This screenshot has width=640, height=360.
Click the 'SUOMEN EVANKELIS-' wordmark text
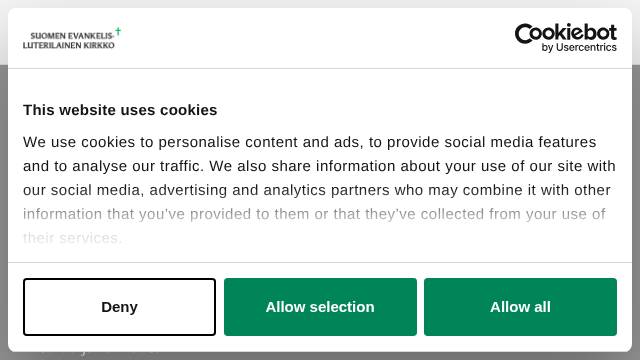pyautogui.click(x=72, y=36)
